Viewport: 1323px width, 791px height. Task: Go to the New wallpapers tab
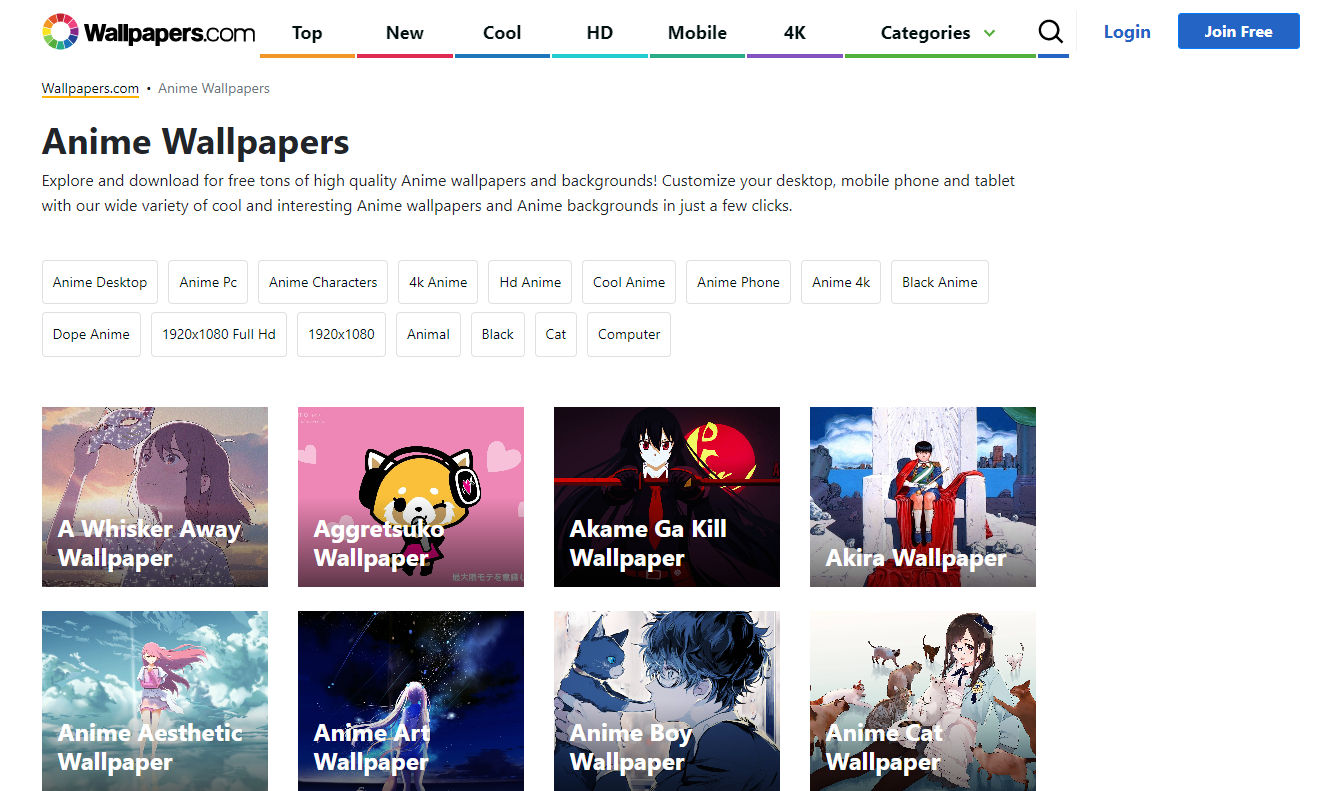click(x=405, y=33)
